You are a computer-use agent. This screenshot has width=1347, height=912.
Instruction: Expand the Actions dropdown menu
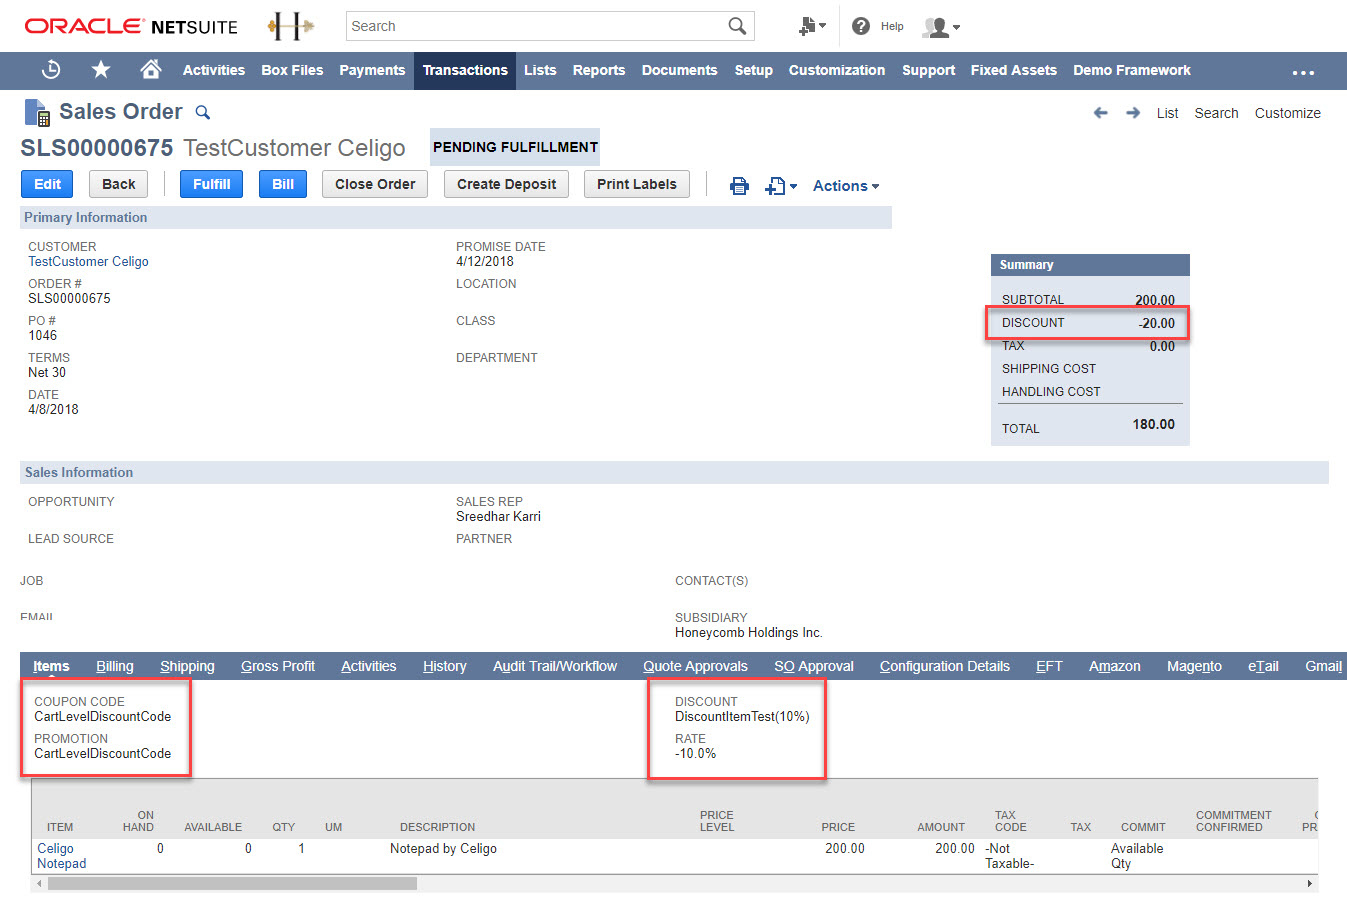(845, 186)
